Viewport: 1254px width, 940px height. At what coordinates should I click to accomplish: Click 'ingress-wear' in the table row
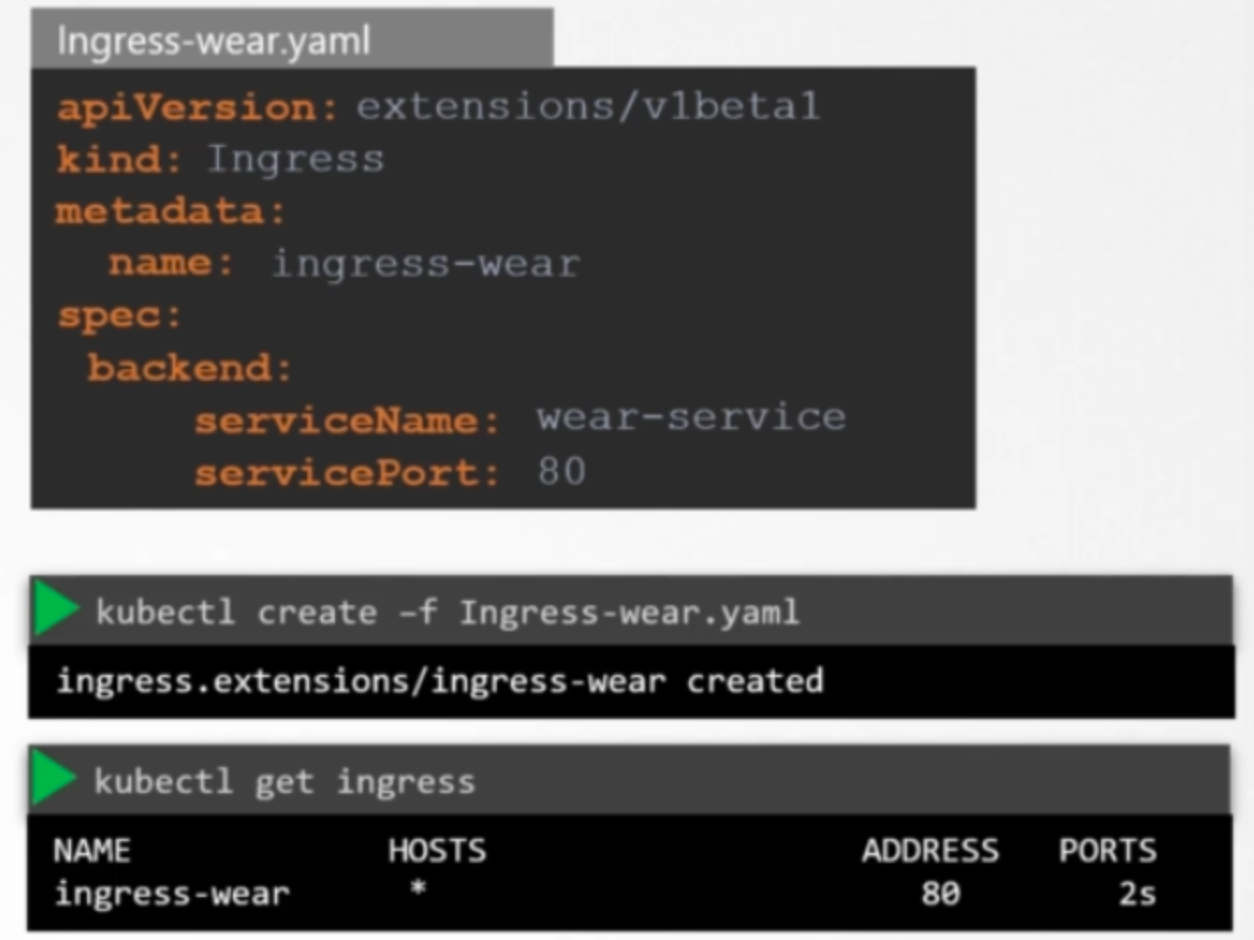tap(172, 893)
